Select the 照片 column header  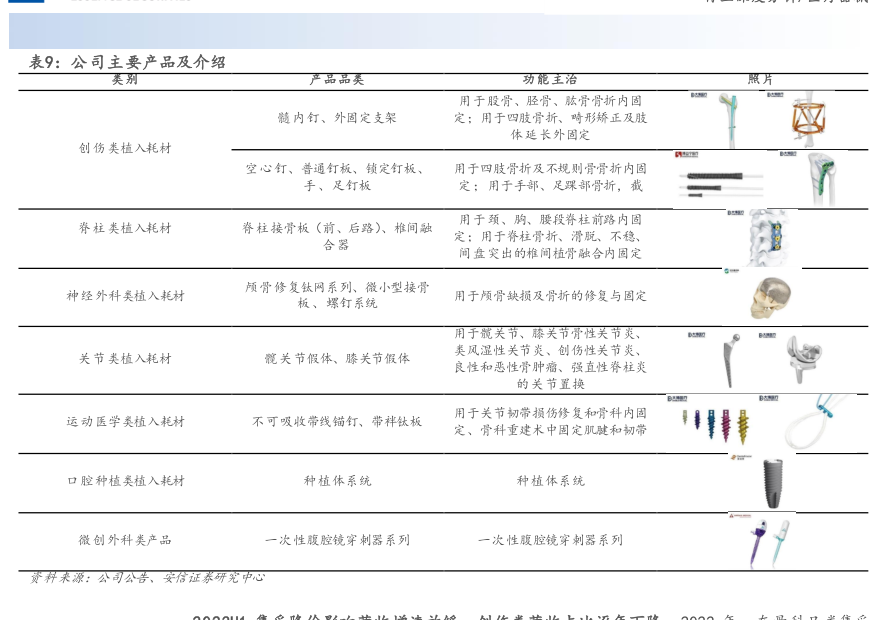[x=760, y=79]
